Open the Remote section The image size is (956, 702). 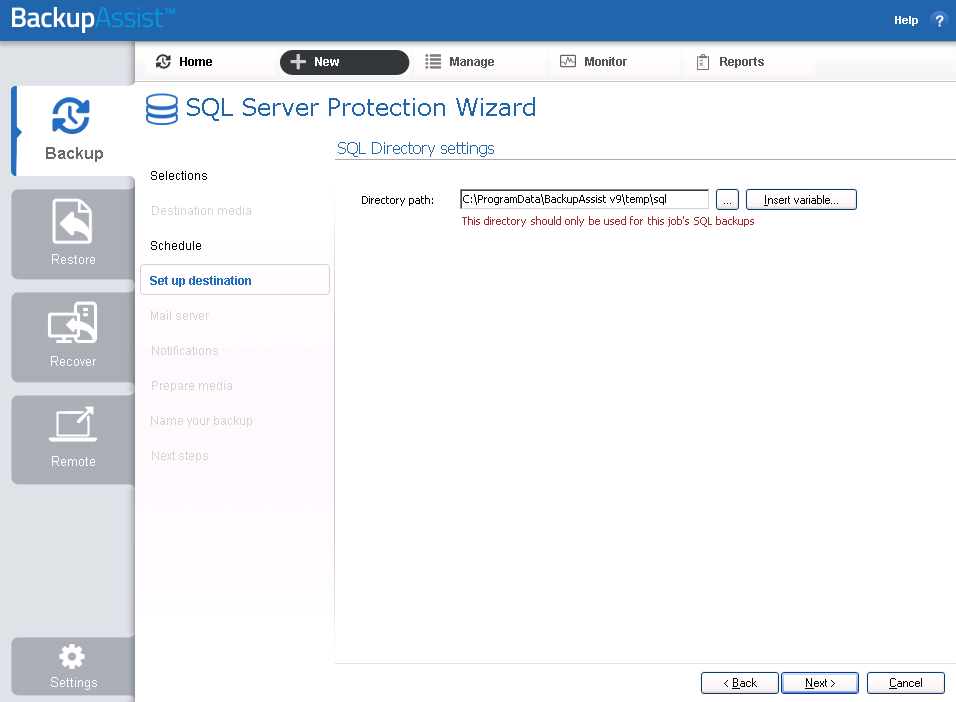click(73, 439)
